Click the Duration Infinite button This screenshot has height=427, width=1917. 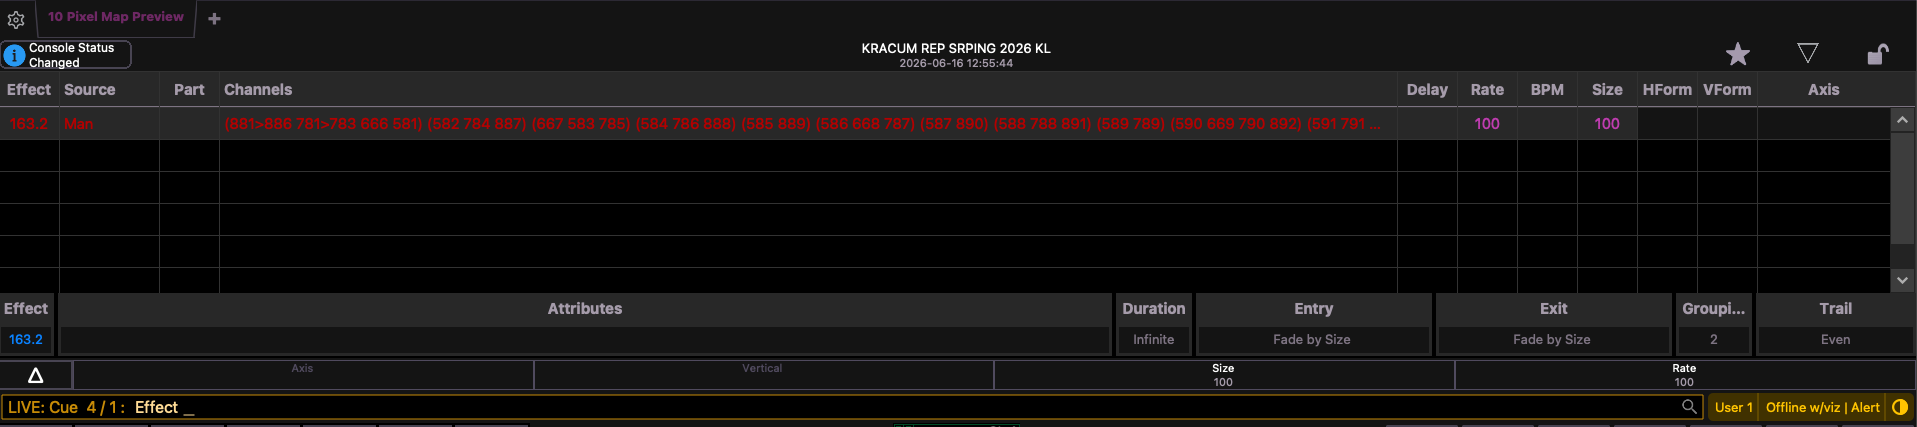(1153, 340)
